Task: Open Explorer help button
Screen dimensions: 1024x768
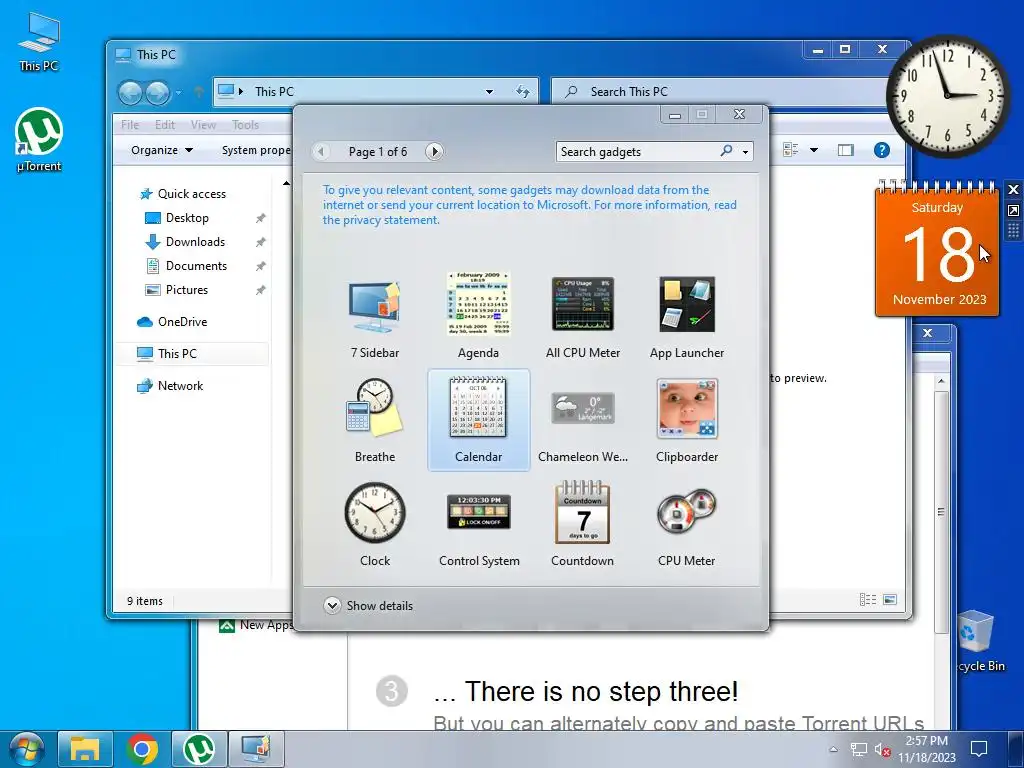Action: pos(882,150)
